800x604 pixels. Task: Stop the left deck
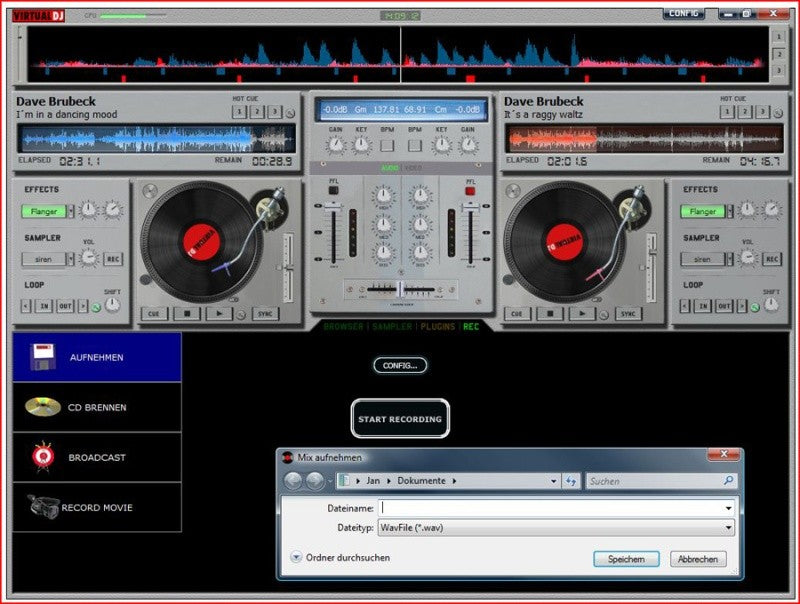coord(187,314)
